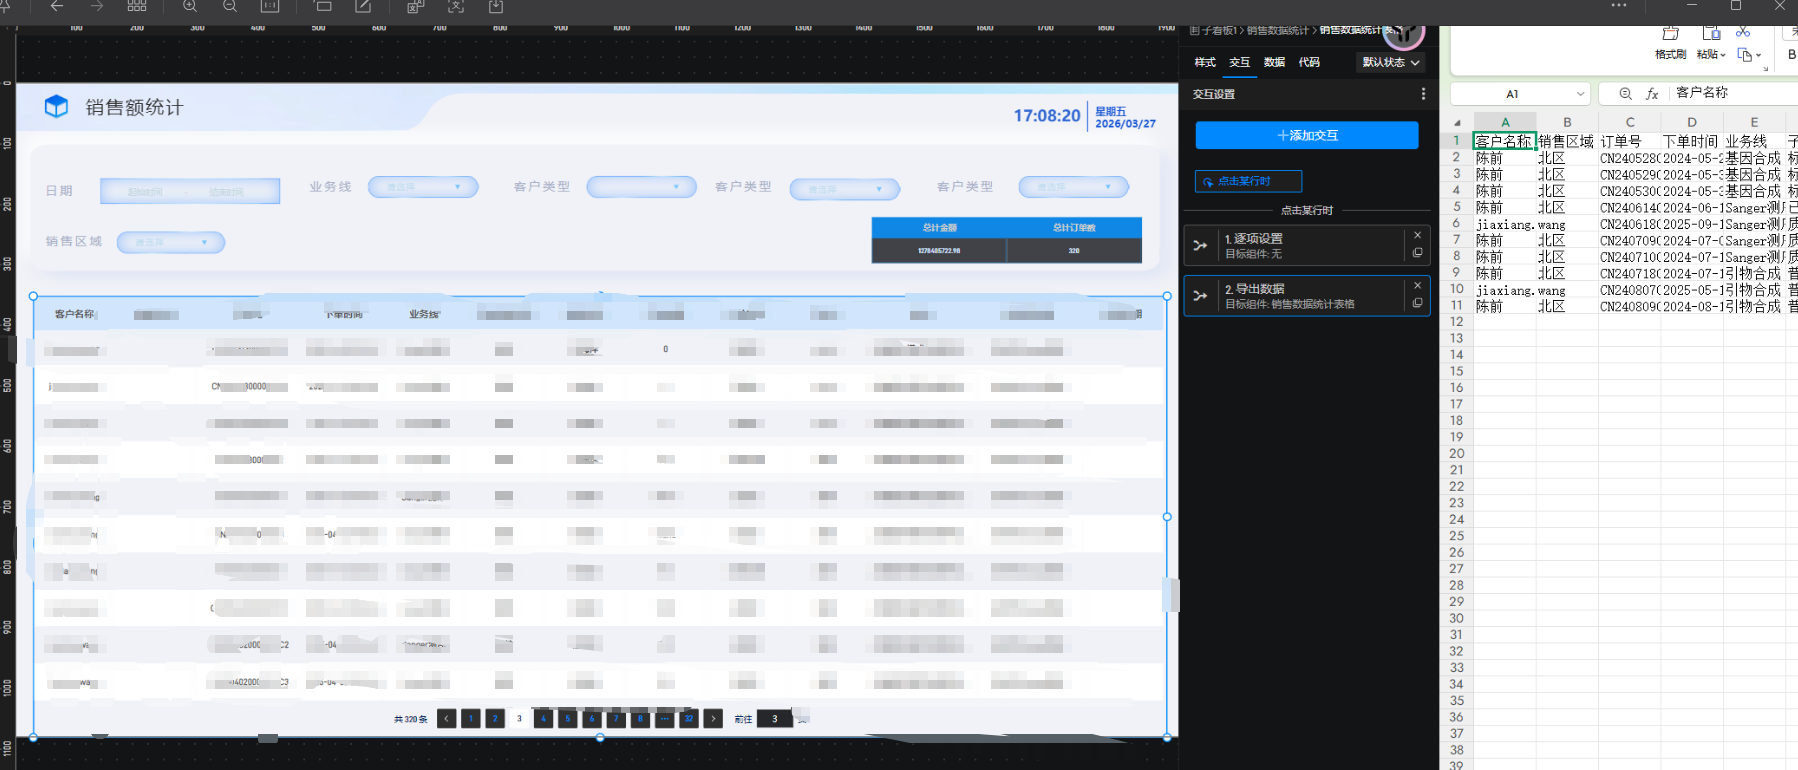Open the grid view icon in toolbar
This screenshot has width=1798, height=770.
137,6
